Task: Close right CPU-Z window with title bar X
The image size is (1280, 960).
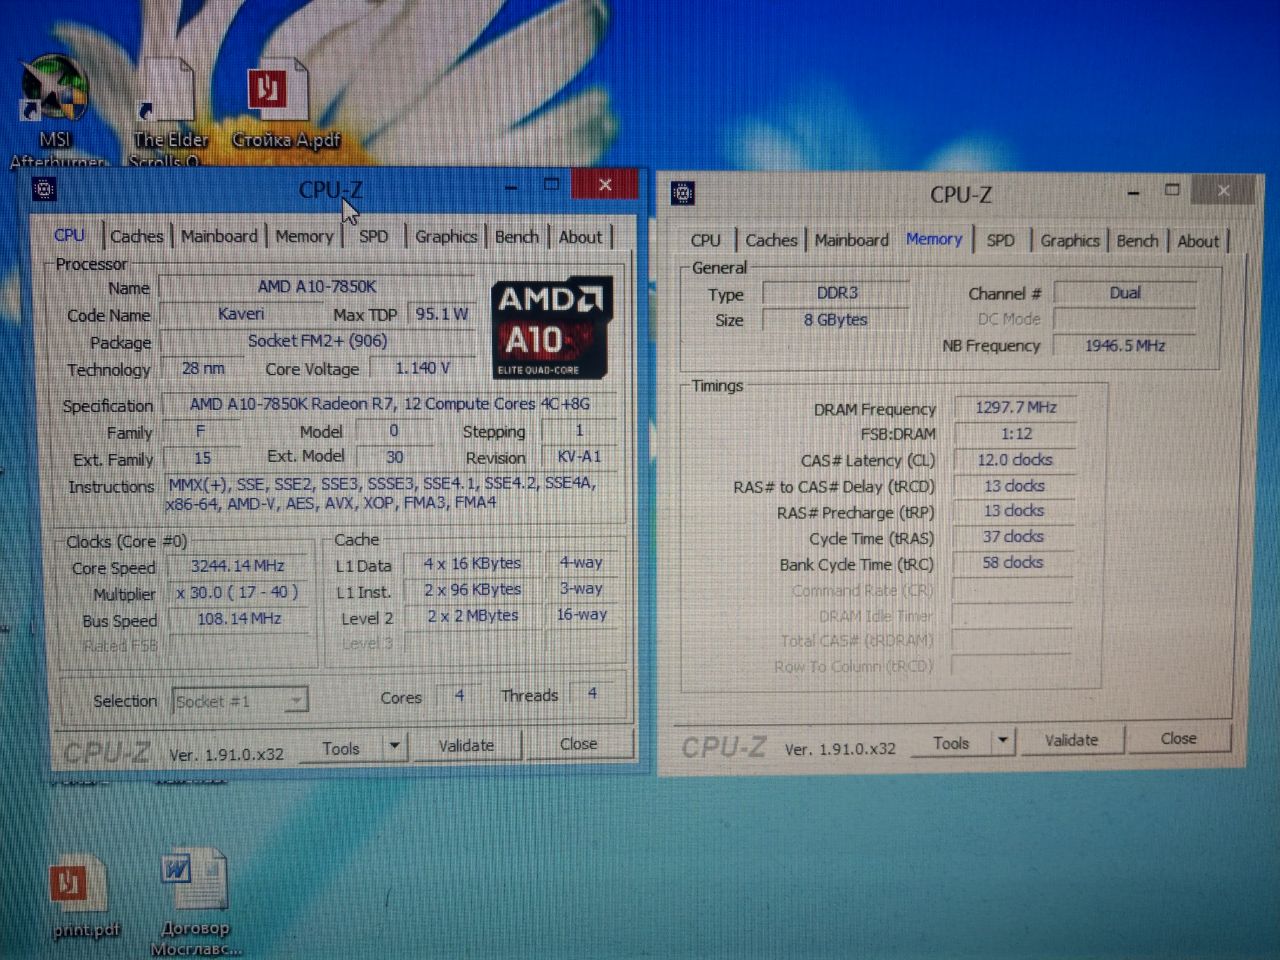Action: click(x=1223, y=189)
